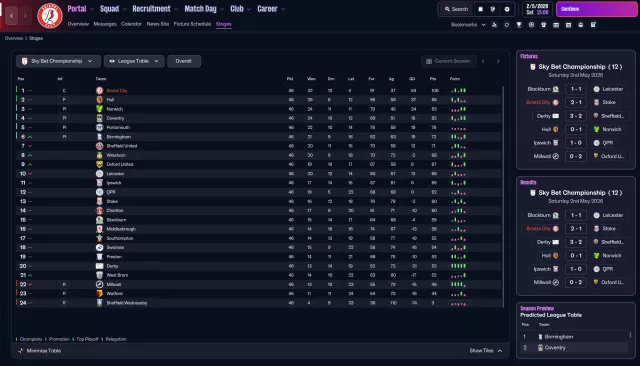Image resolution: width=640 pixels, height=366 pixels.
Task: Click the Coventry crest in league table
Action: 99,118
